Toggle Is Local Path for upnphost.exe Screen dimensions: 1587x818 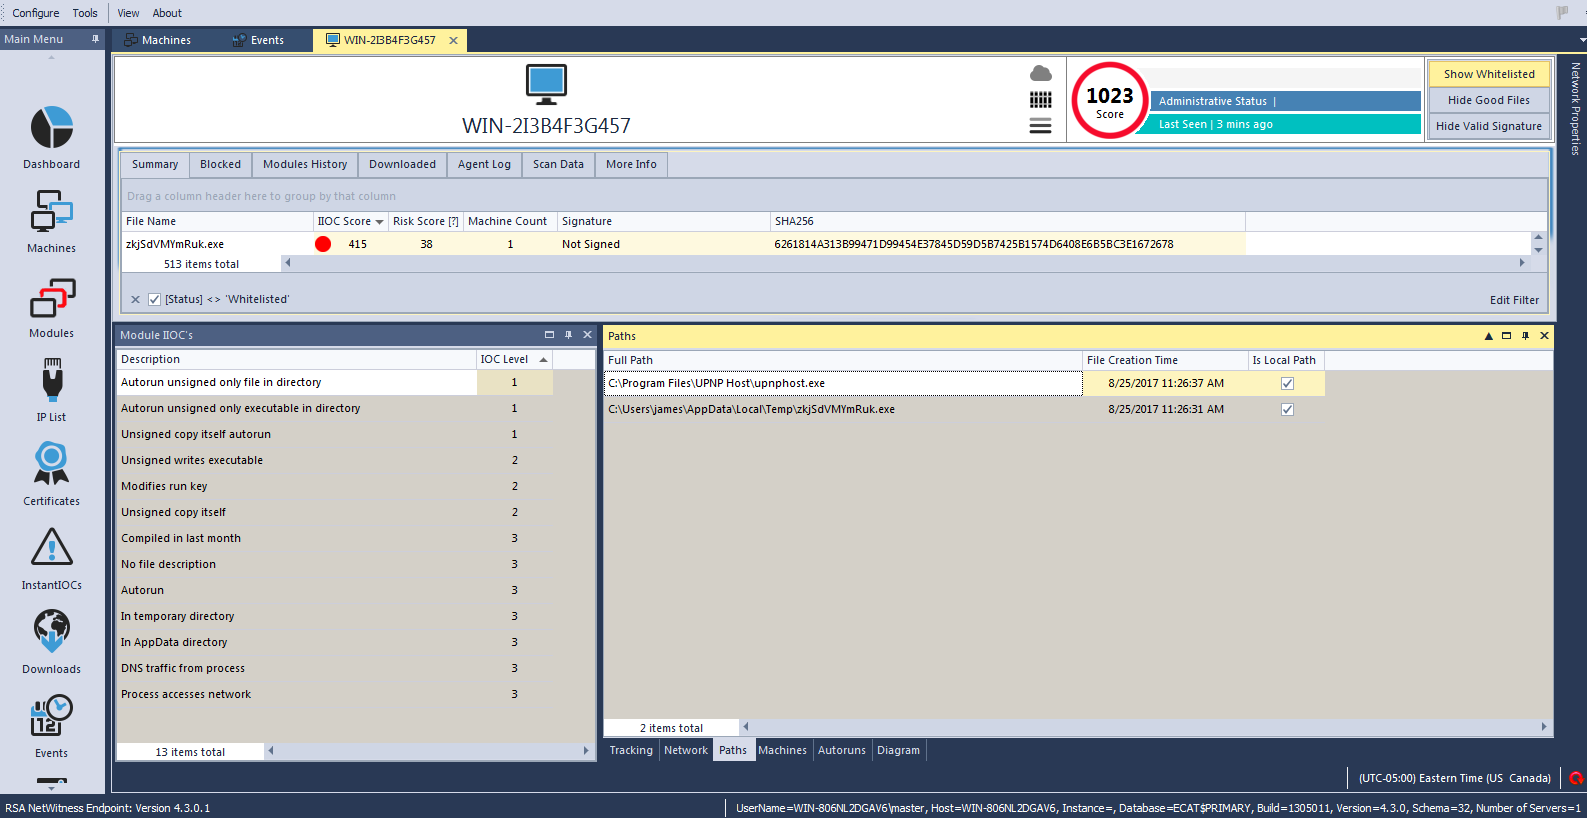(1287, 383)
